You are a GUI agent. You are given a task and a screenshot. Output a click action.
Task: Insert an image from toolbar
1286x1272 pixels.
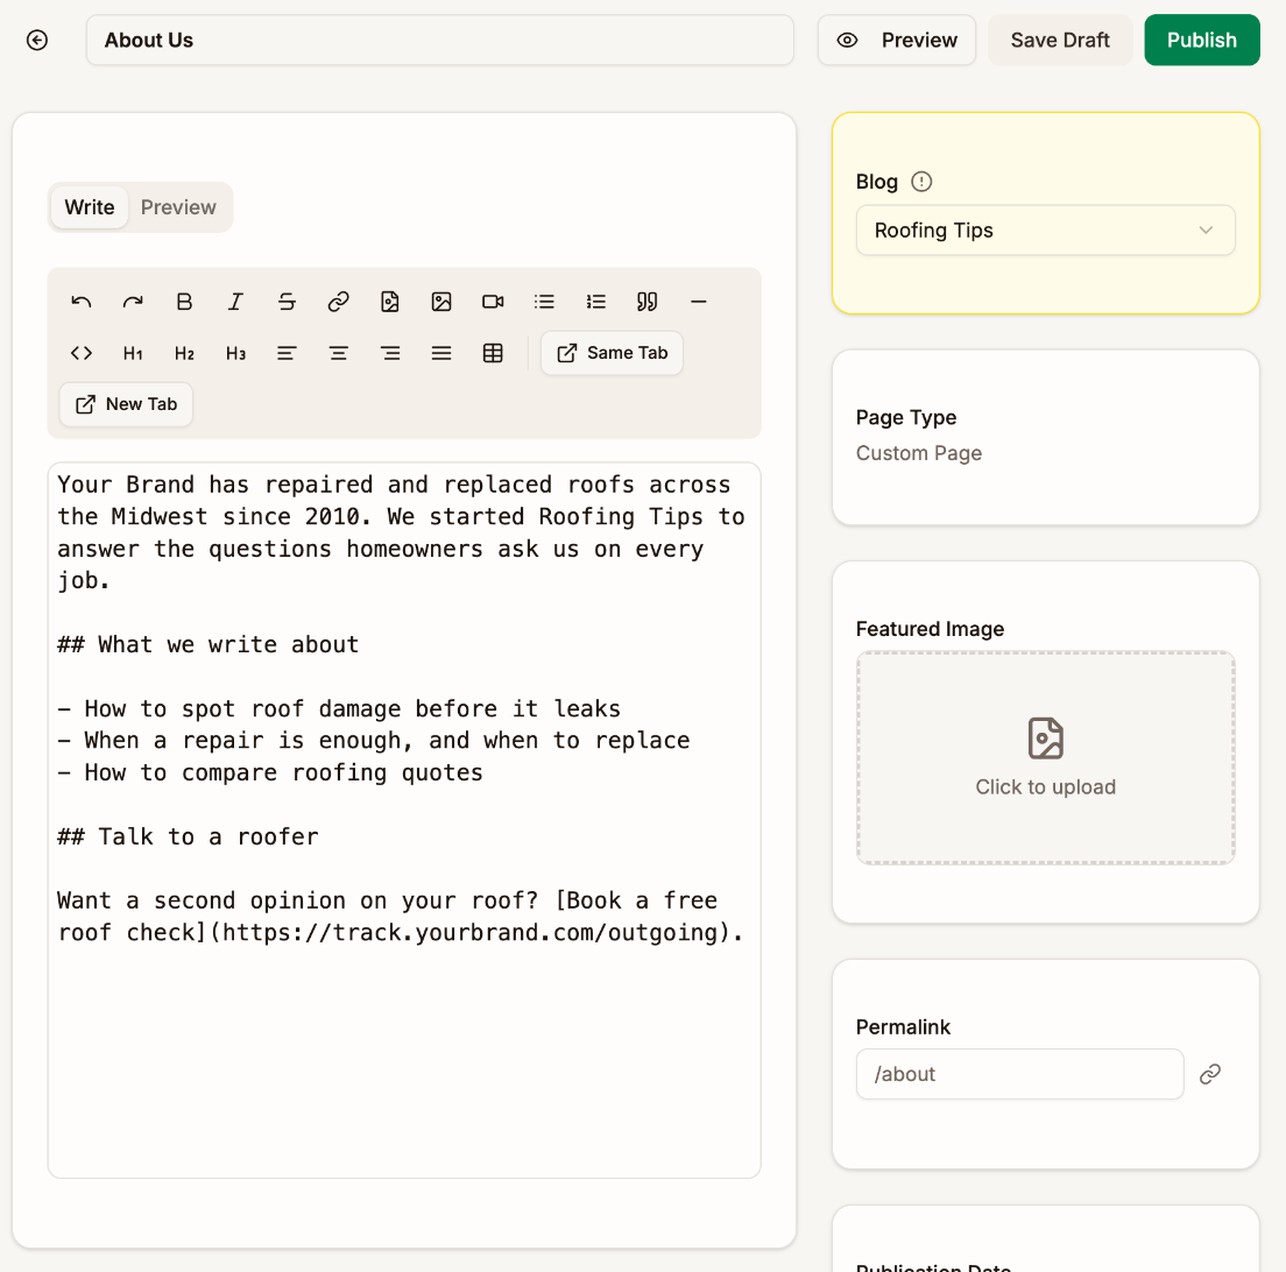(441, 302)
